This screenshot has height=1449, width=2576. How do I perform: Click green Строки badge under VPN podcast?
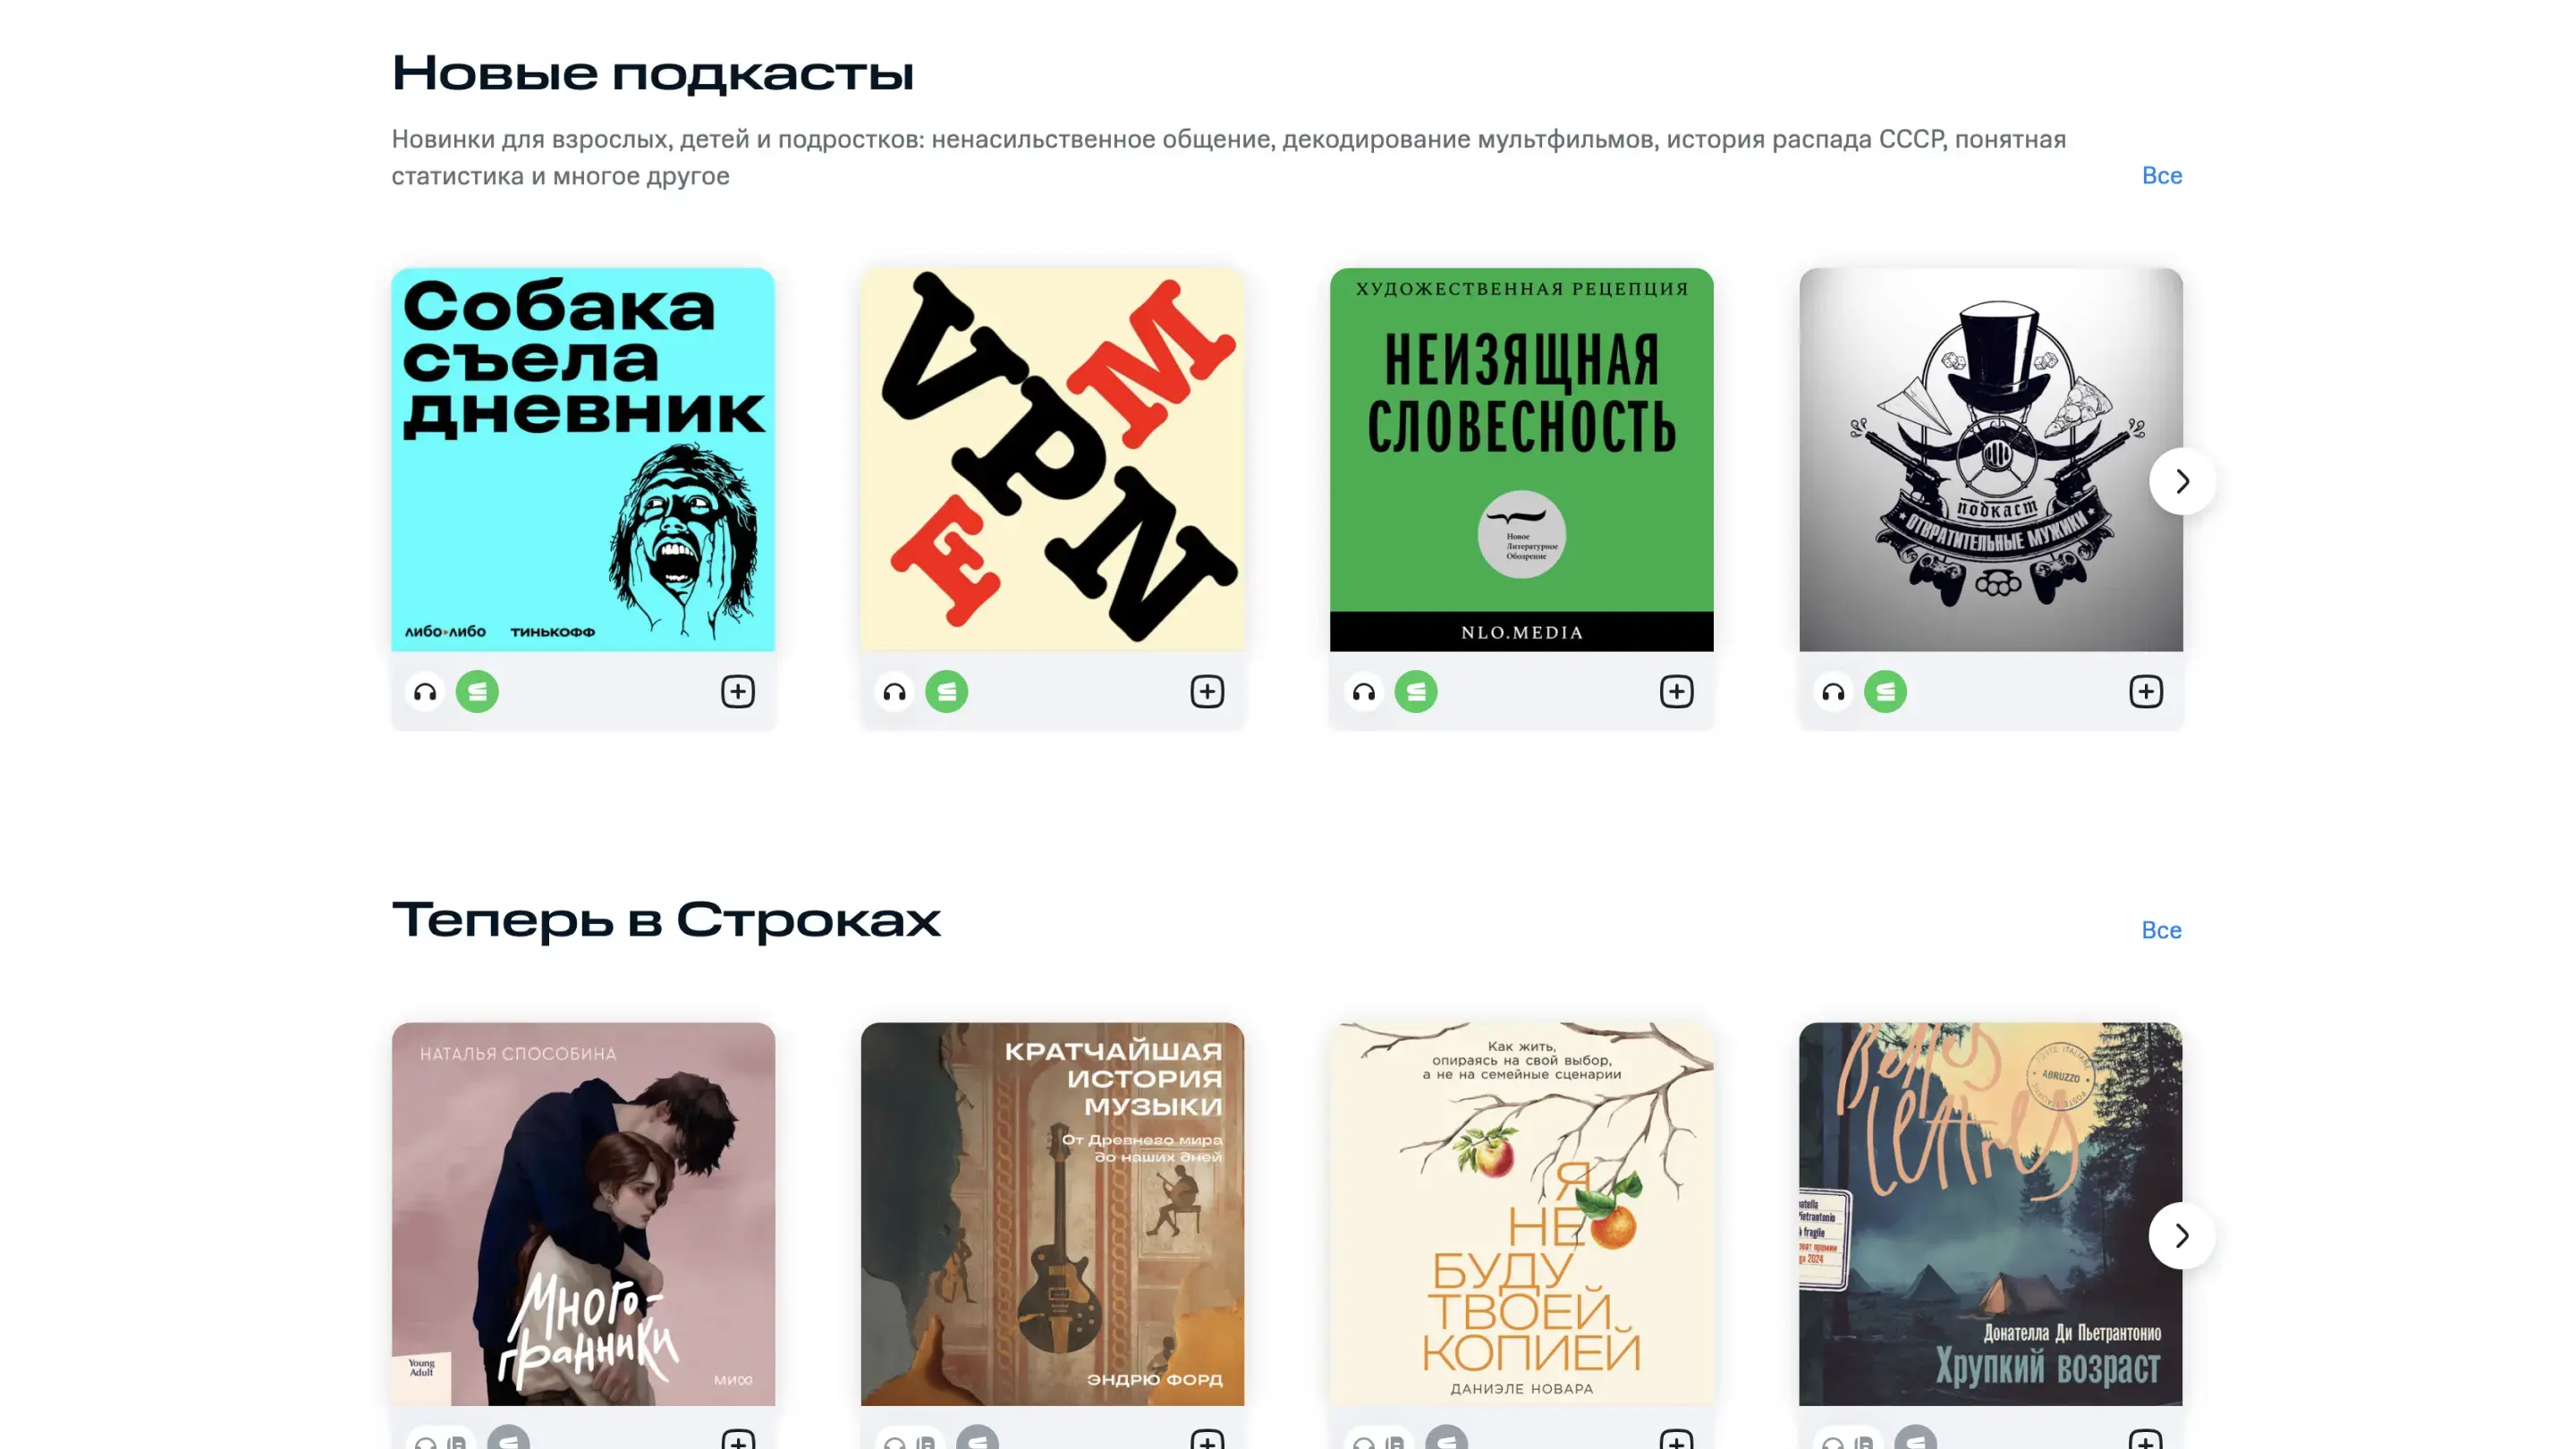point(946,692)
